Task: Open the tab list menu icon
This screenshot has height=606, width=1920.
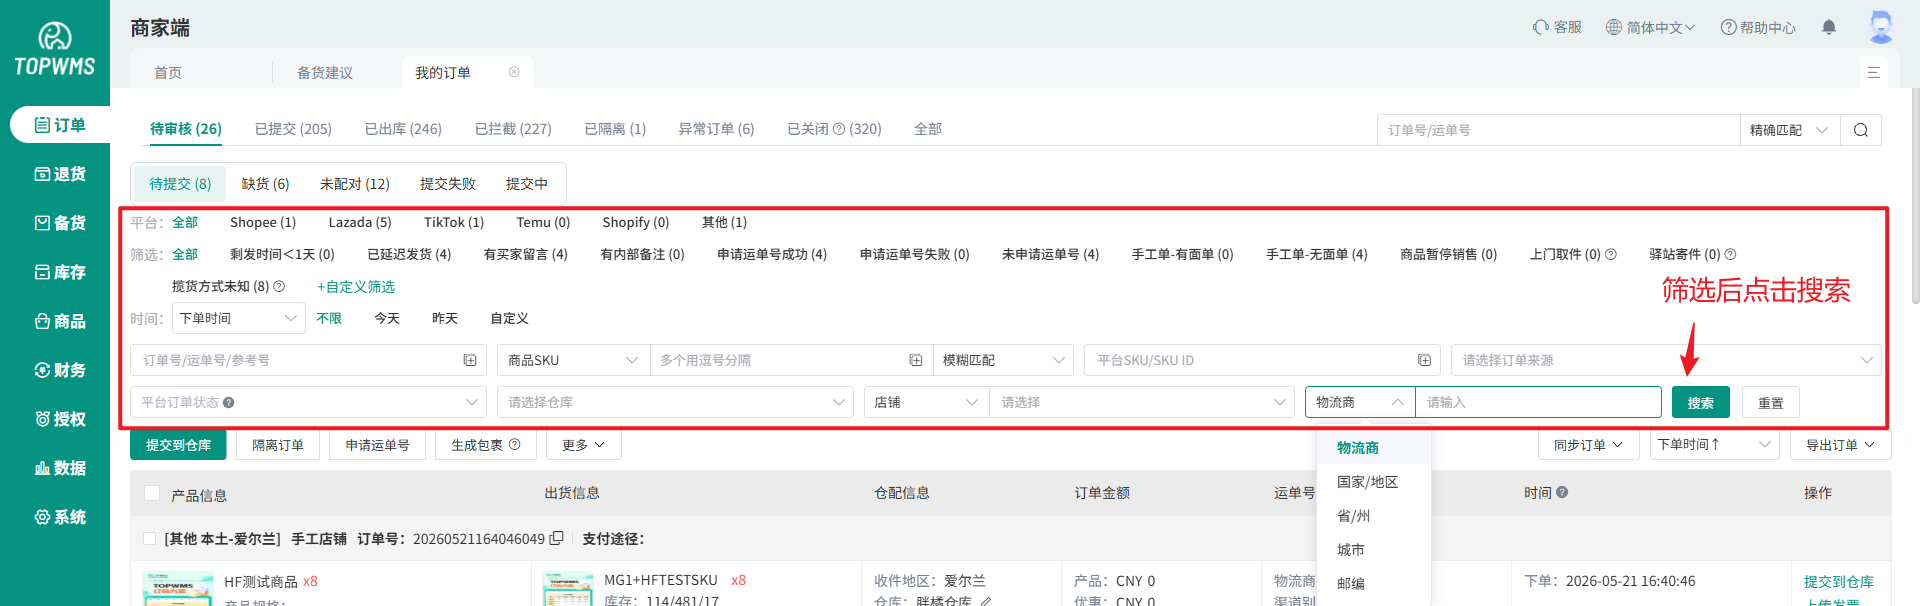Action: [x=1874, y=72]
